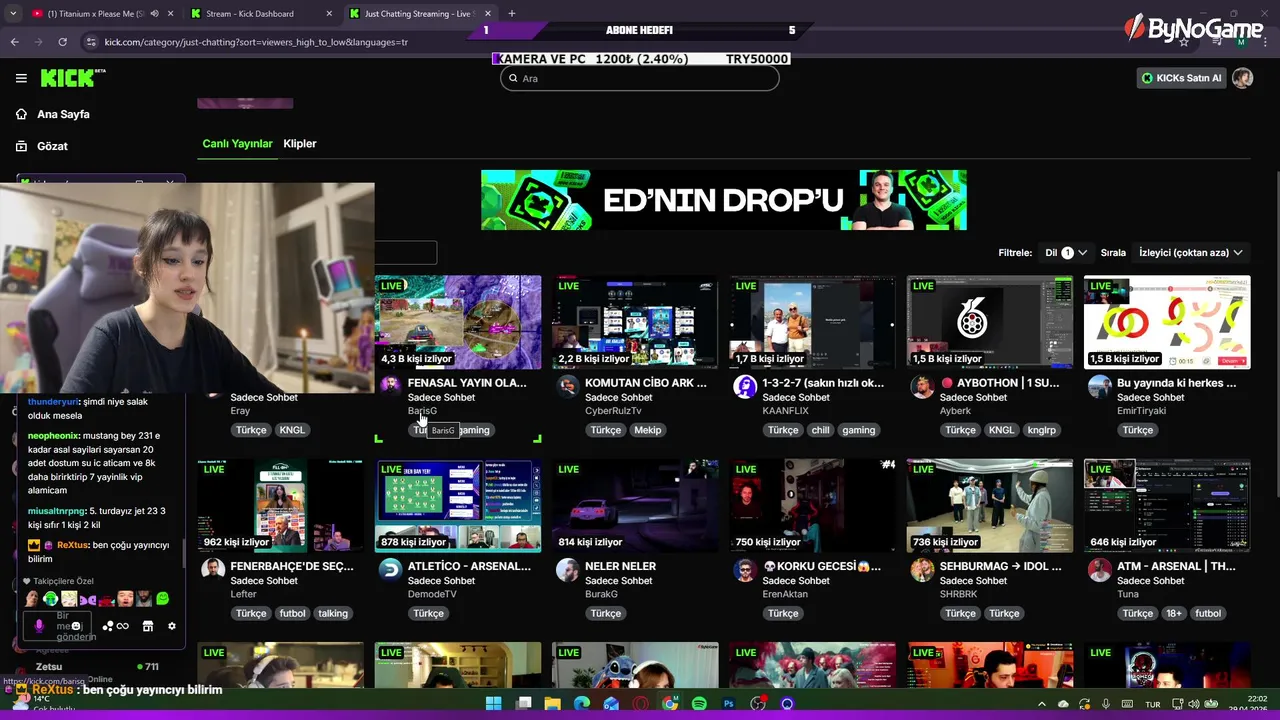Open KOMUTAN CİBO ARK stream thumbnail
1280x720 pixels.
pos(635,322)
